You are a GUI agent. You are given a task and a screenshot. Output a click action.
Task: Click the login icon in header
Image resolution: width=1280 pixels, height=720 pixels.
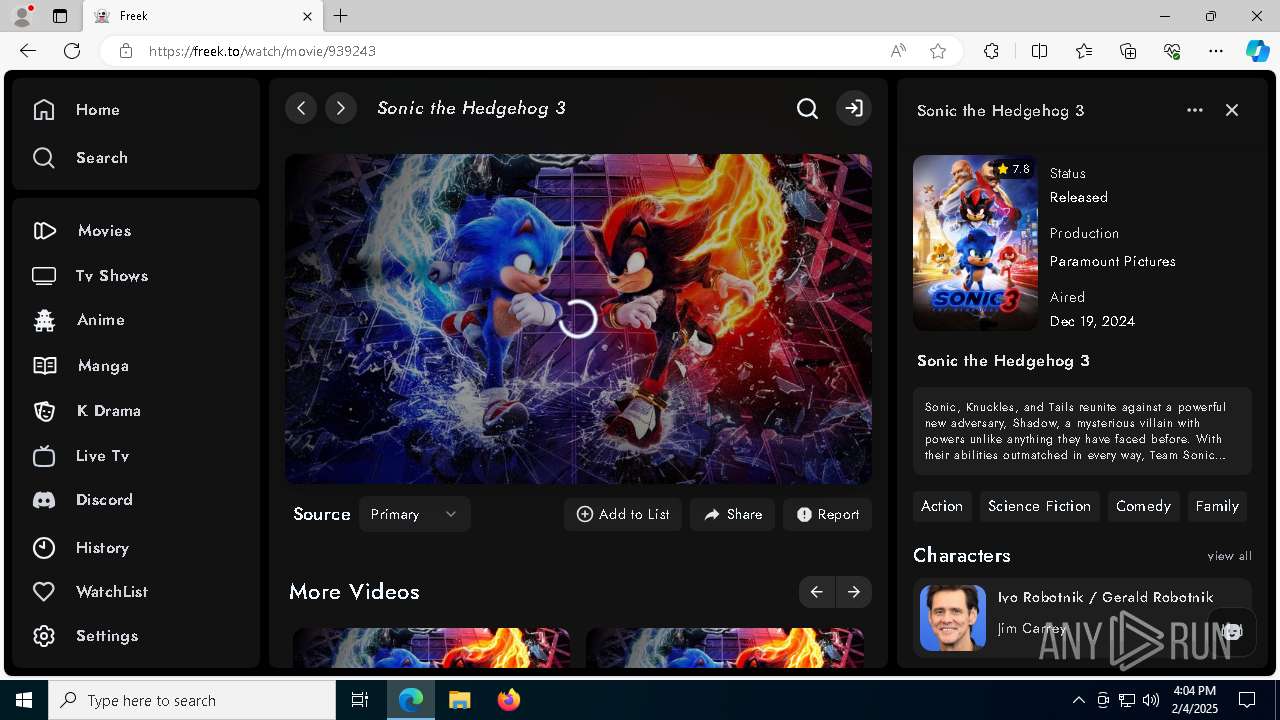[x=853, y=108]
